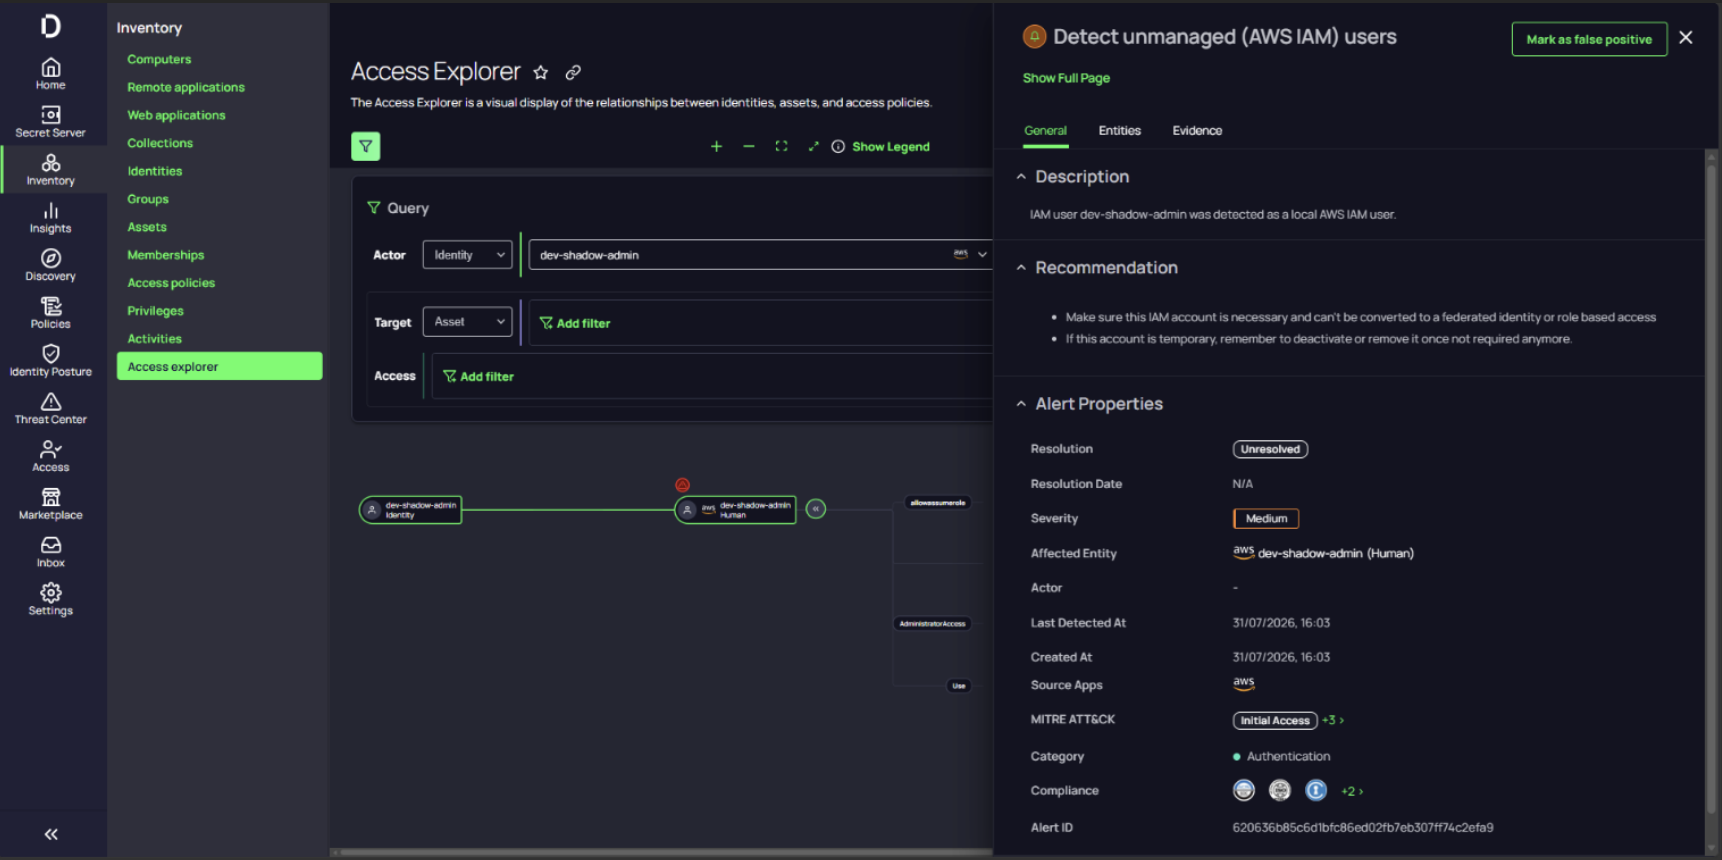Mark the alert as false positive
Image resolution: width=1722 pixels, height=860 pixels.
(x=1589, y=40)
